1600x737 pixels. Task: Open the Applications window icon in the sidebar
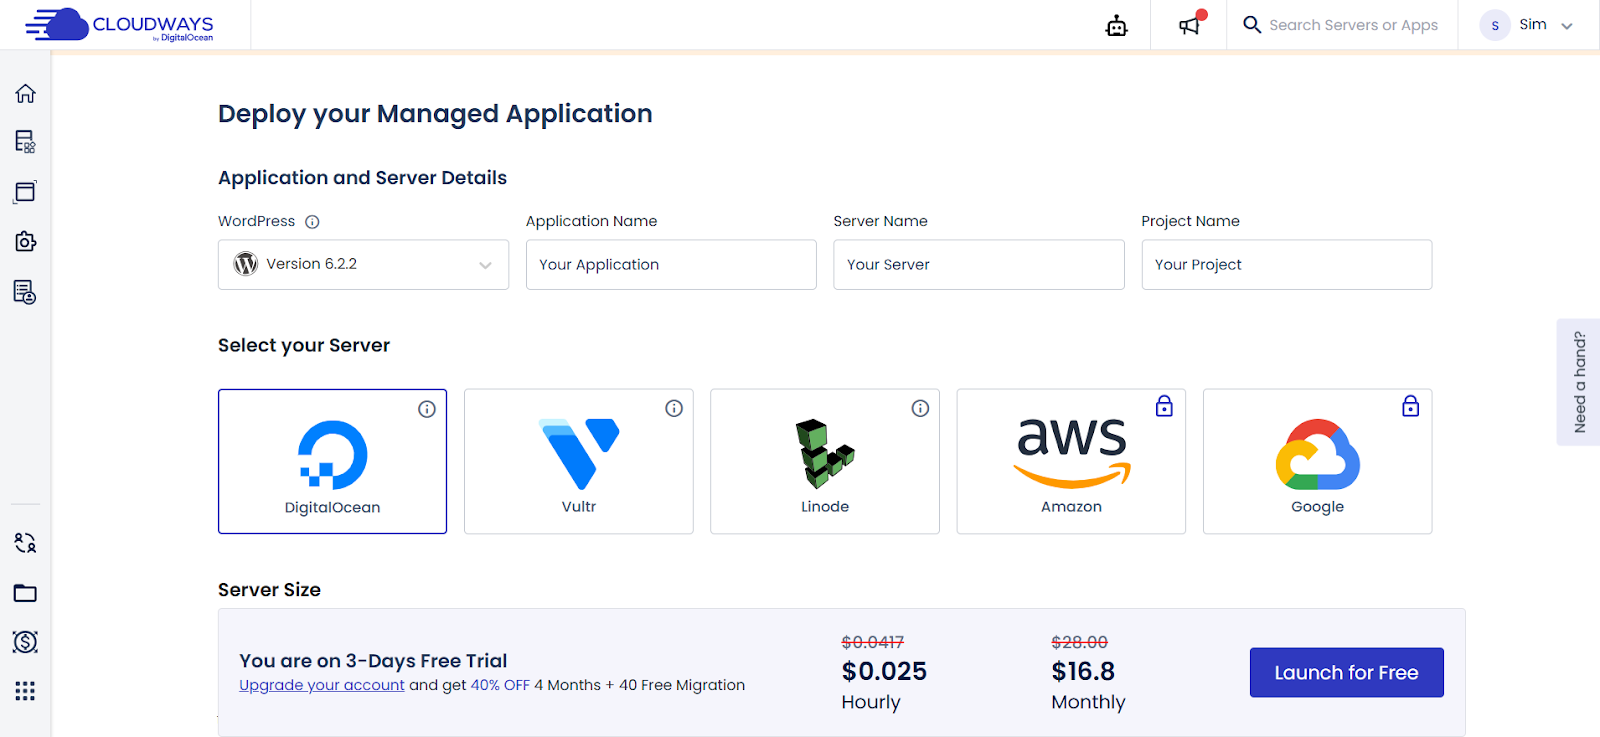25,192
